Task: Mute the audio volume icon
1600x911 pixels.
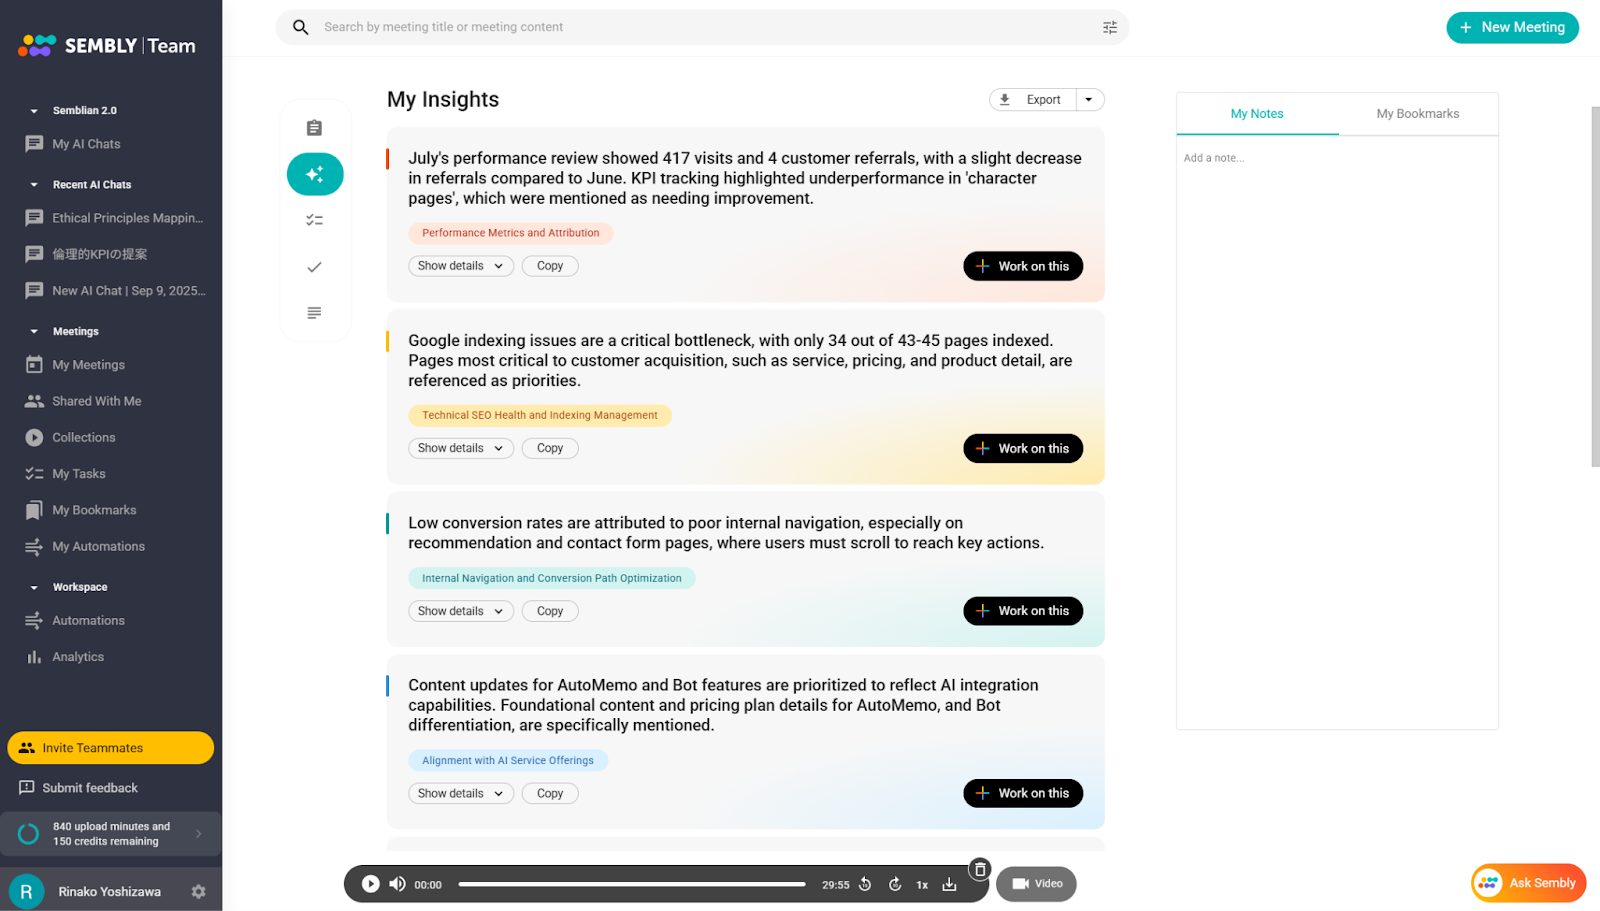Action: pos(398,884)
